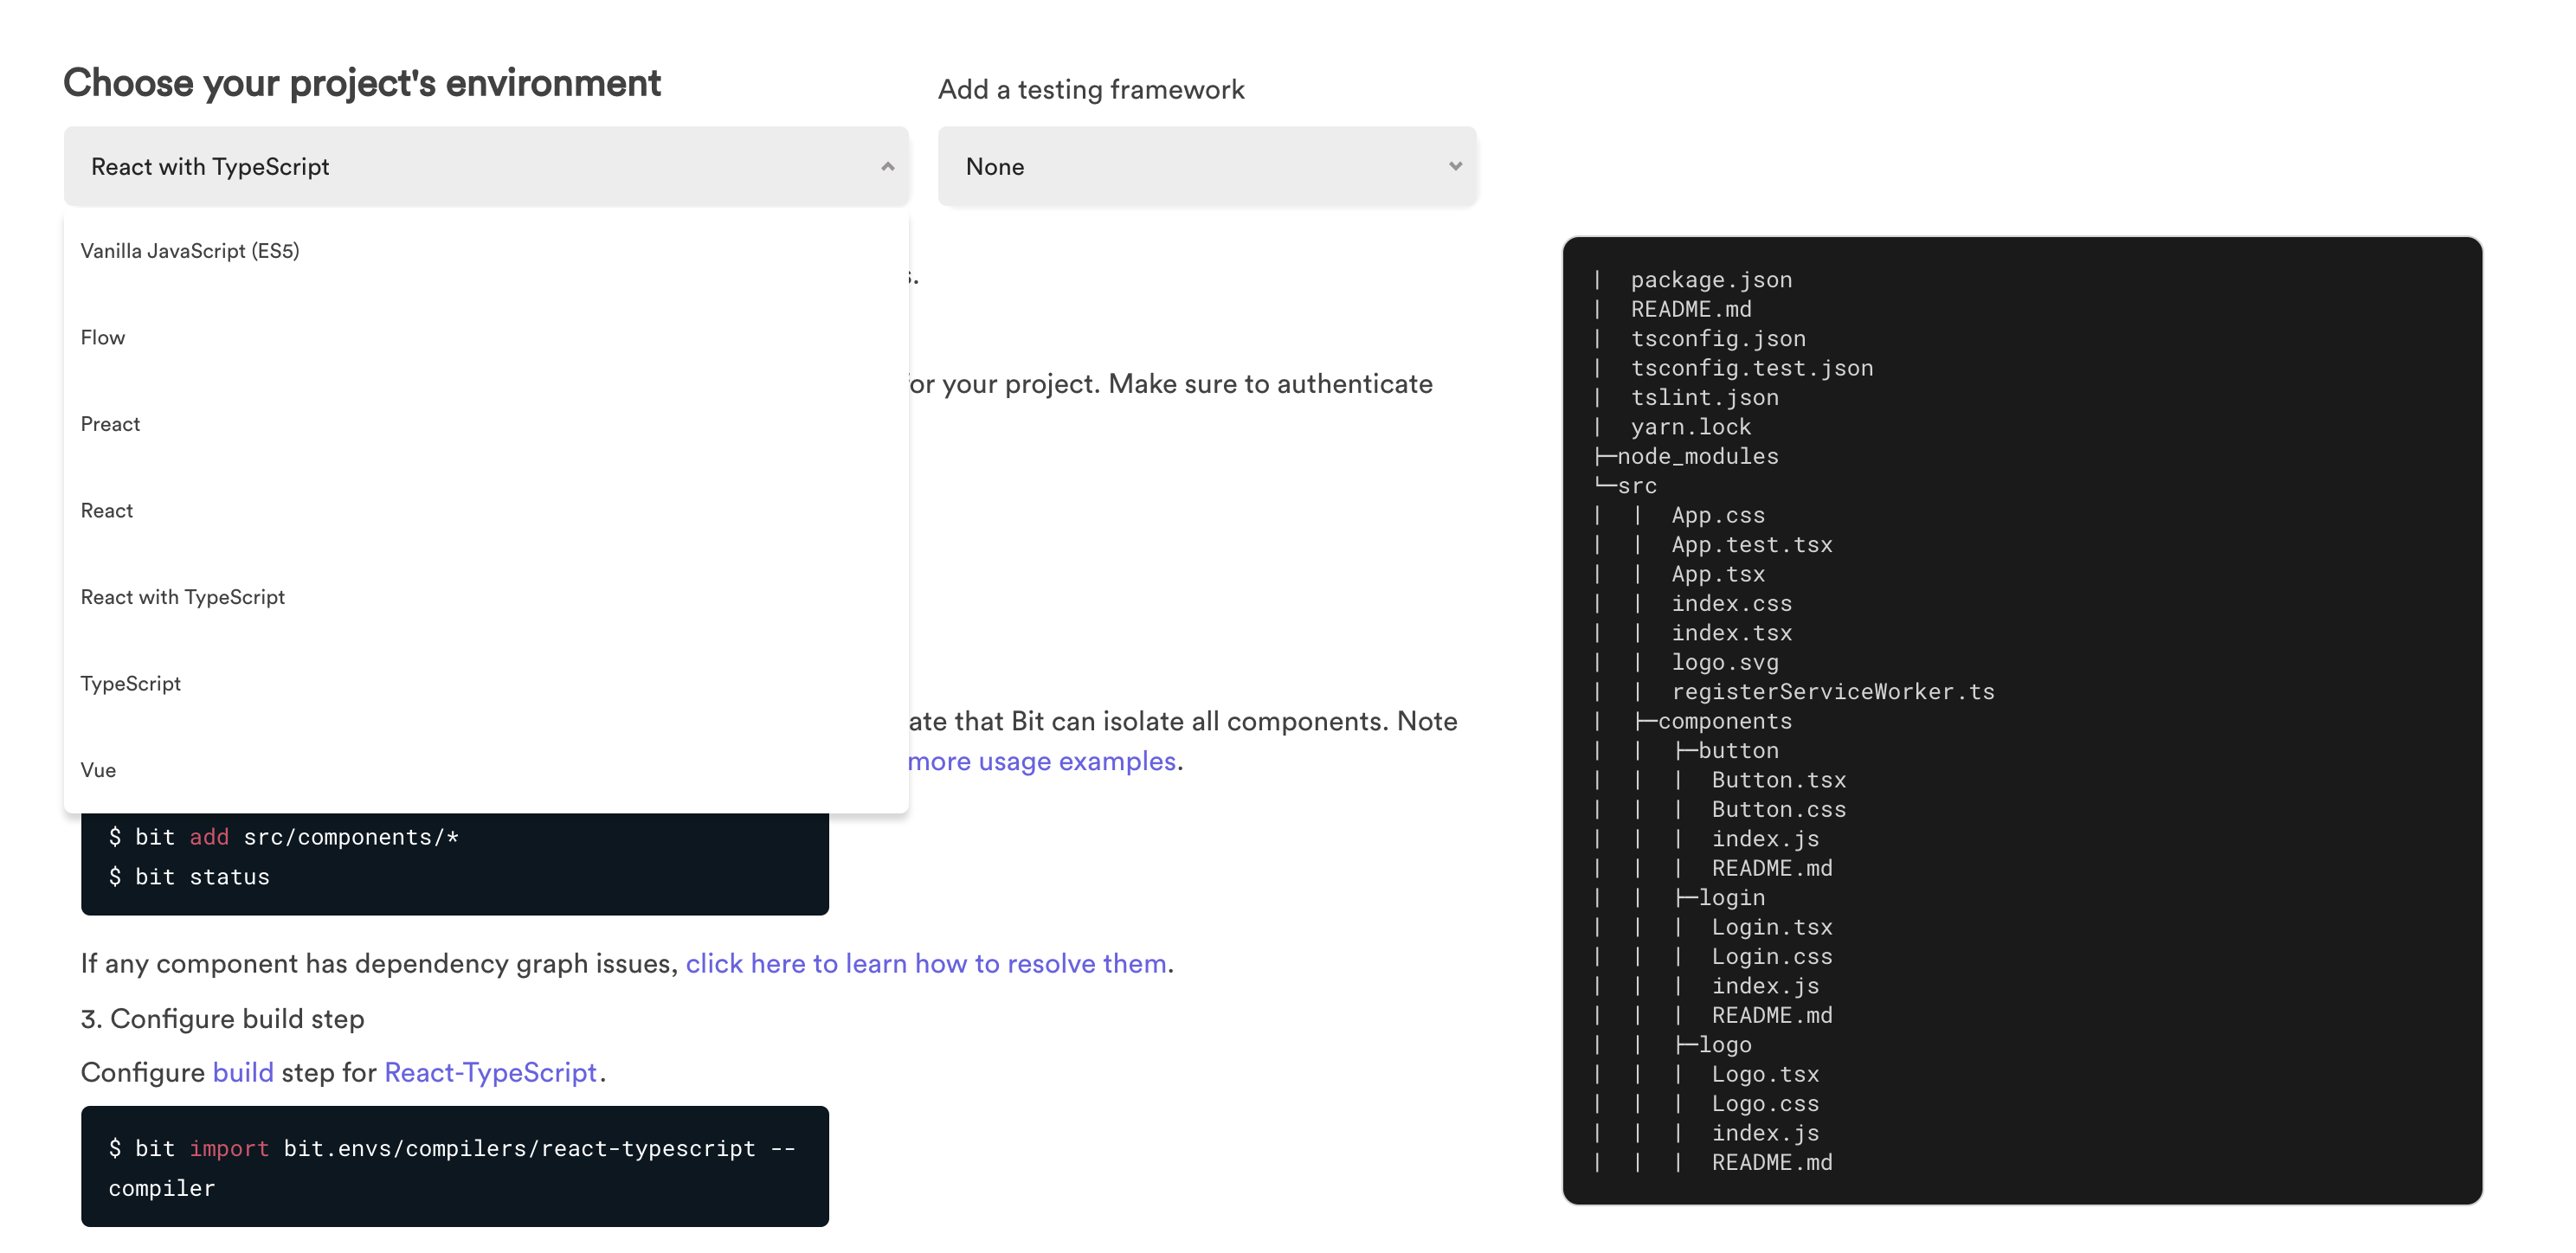Click logo.svg in the file tree

1725,663
